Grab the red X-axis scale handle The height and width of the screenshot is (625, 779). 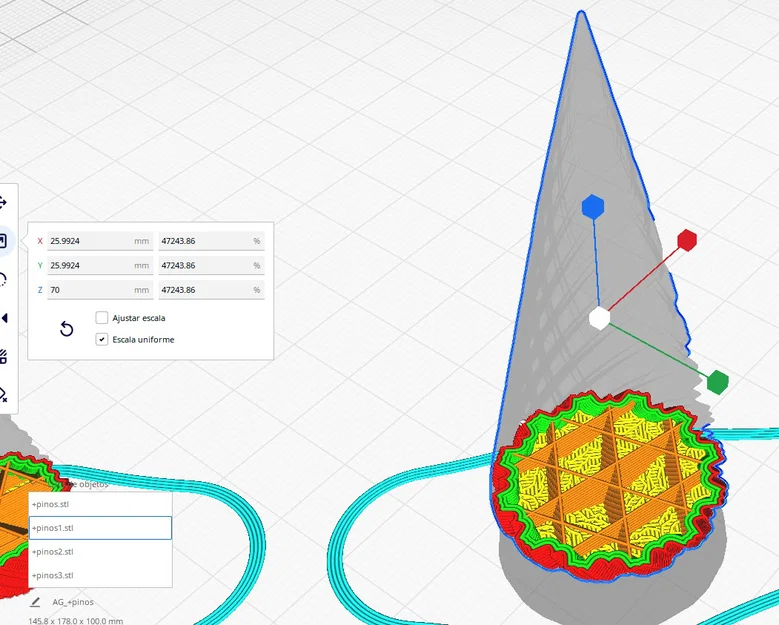tap(687, 240)
